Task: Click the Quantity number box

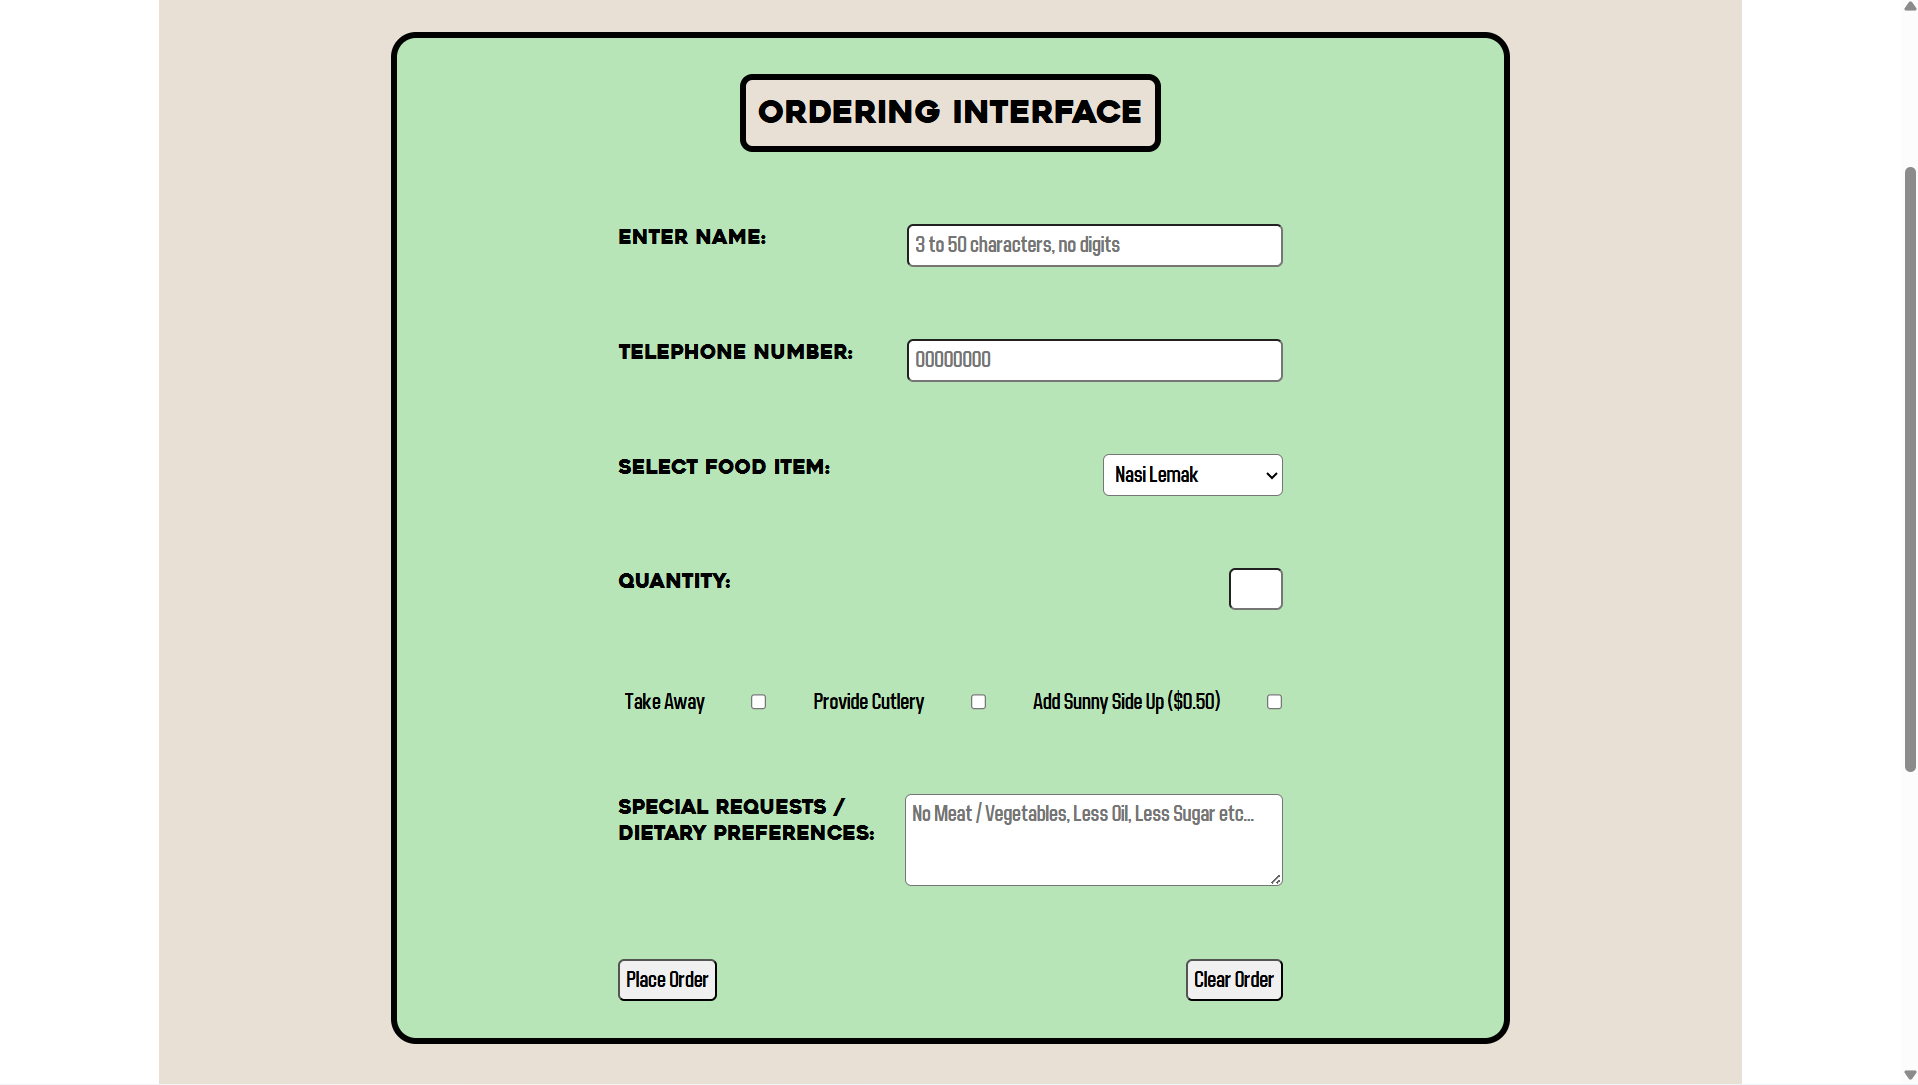Action: tap(1255, 589)
